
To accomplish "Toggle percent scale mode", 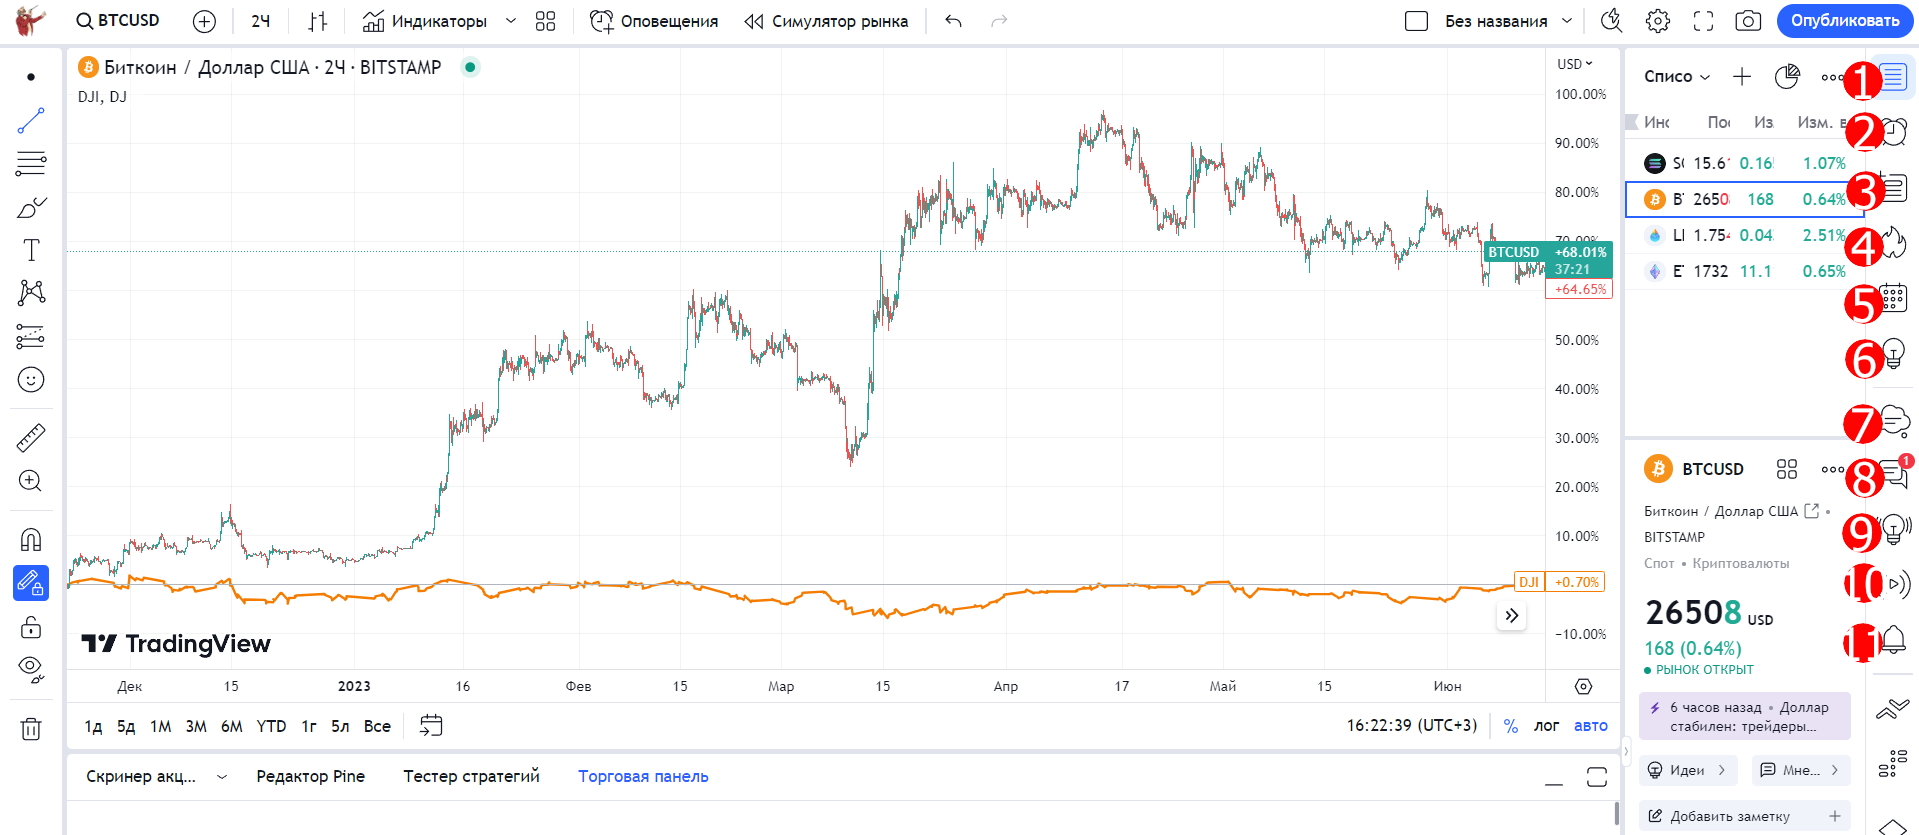I will point(1511,726).
